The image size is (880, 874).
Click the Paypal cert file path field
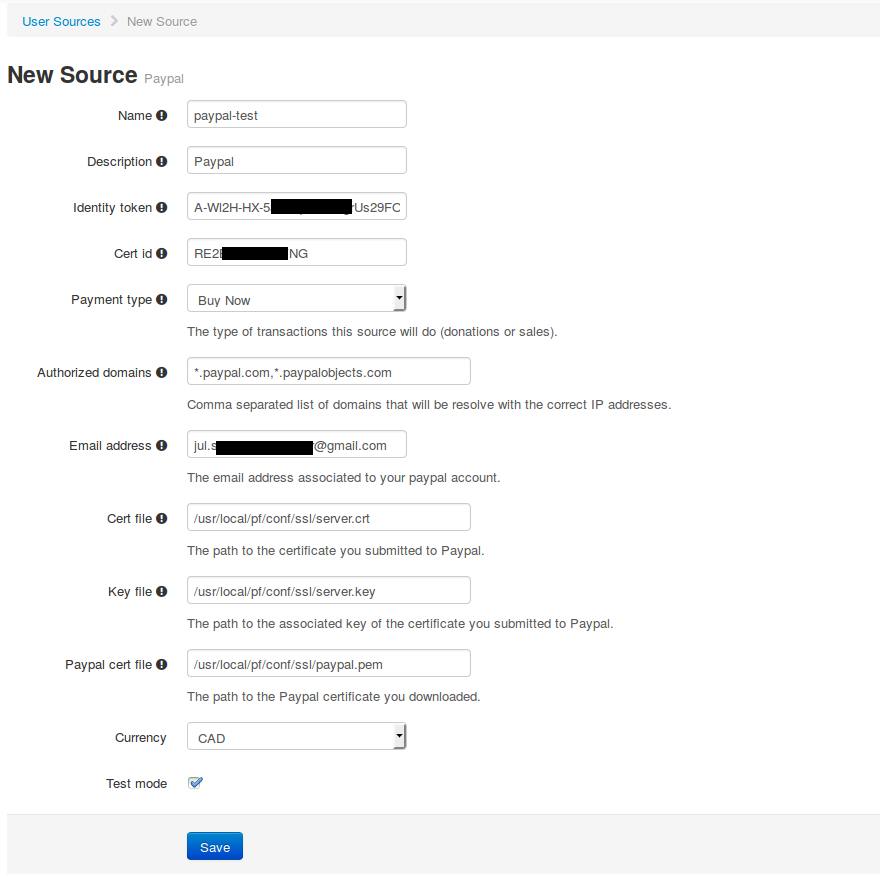[329, 663]
